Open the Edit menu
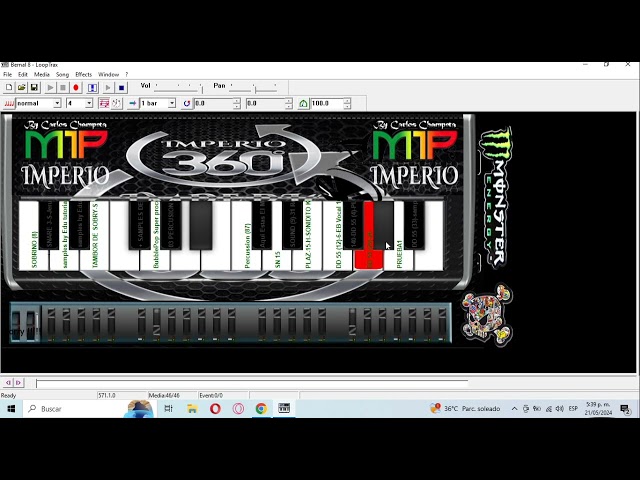 [23, 74]
